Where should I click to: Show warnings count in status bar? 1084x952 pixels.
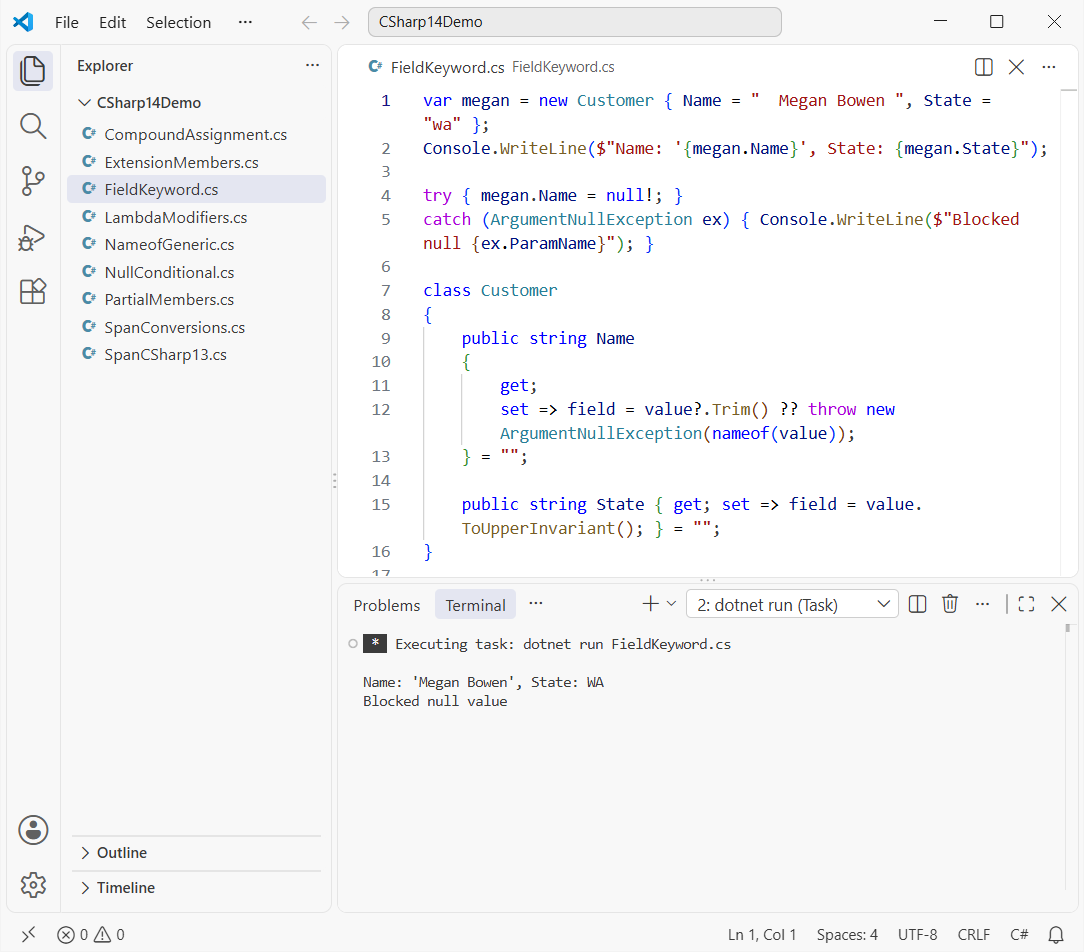109,935
